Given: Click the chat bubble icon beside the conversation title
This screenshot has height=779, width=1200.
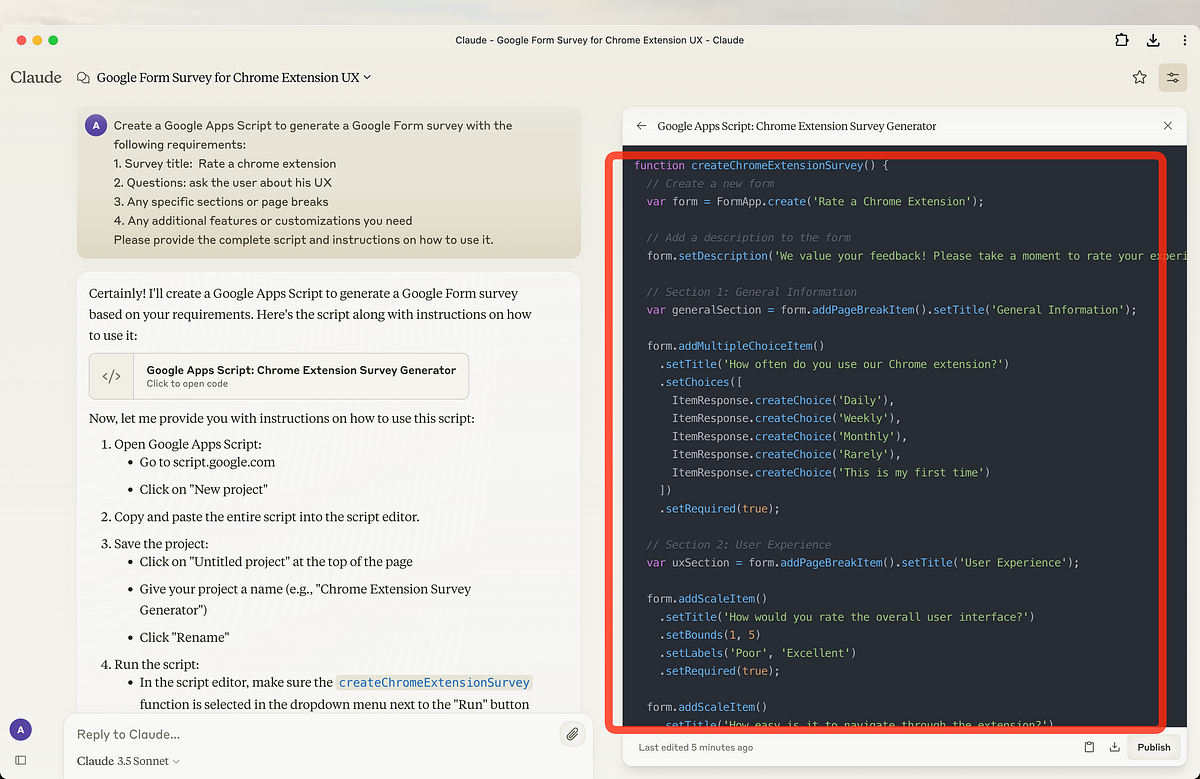Looking at the screenshot, I should click(83, 77).
